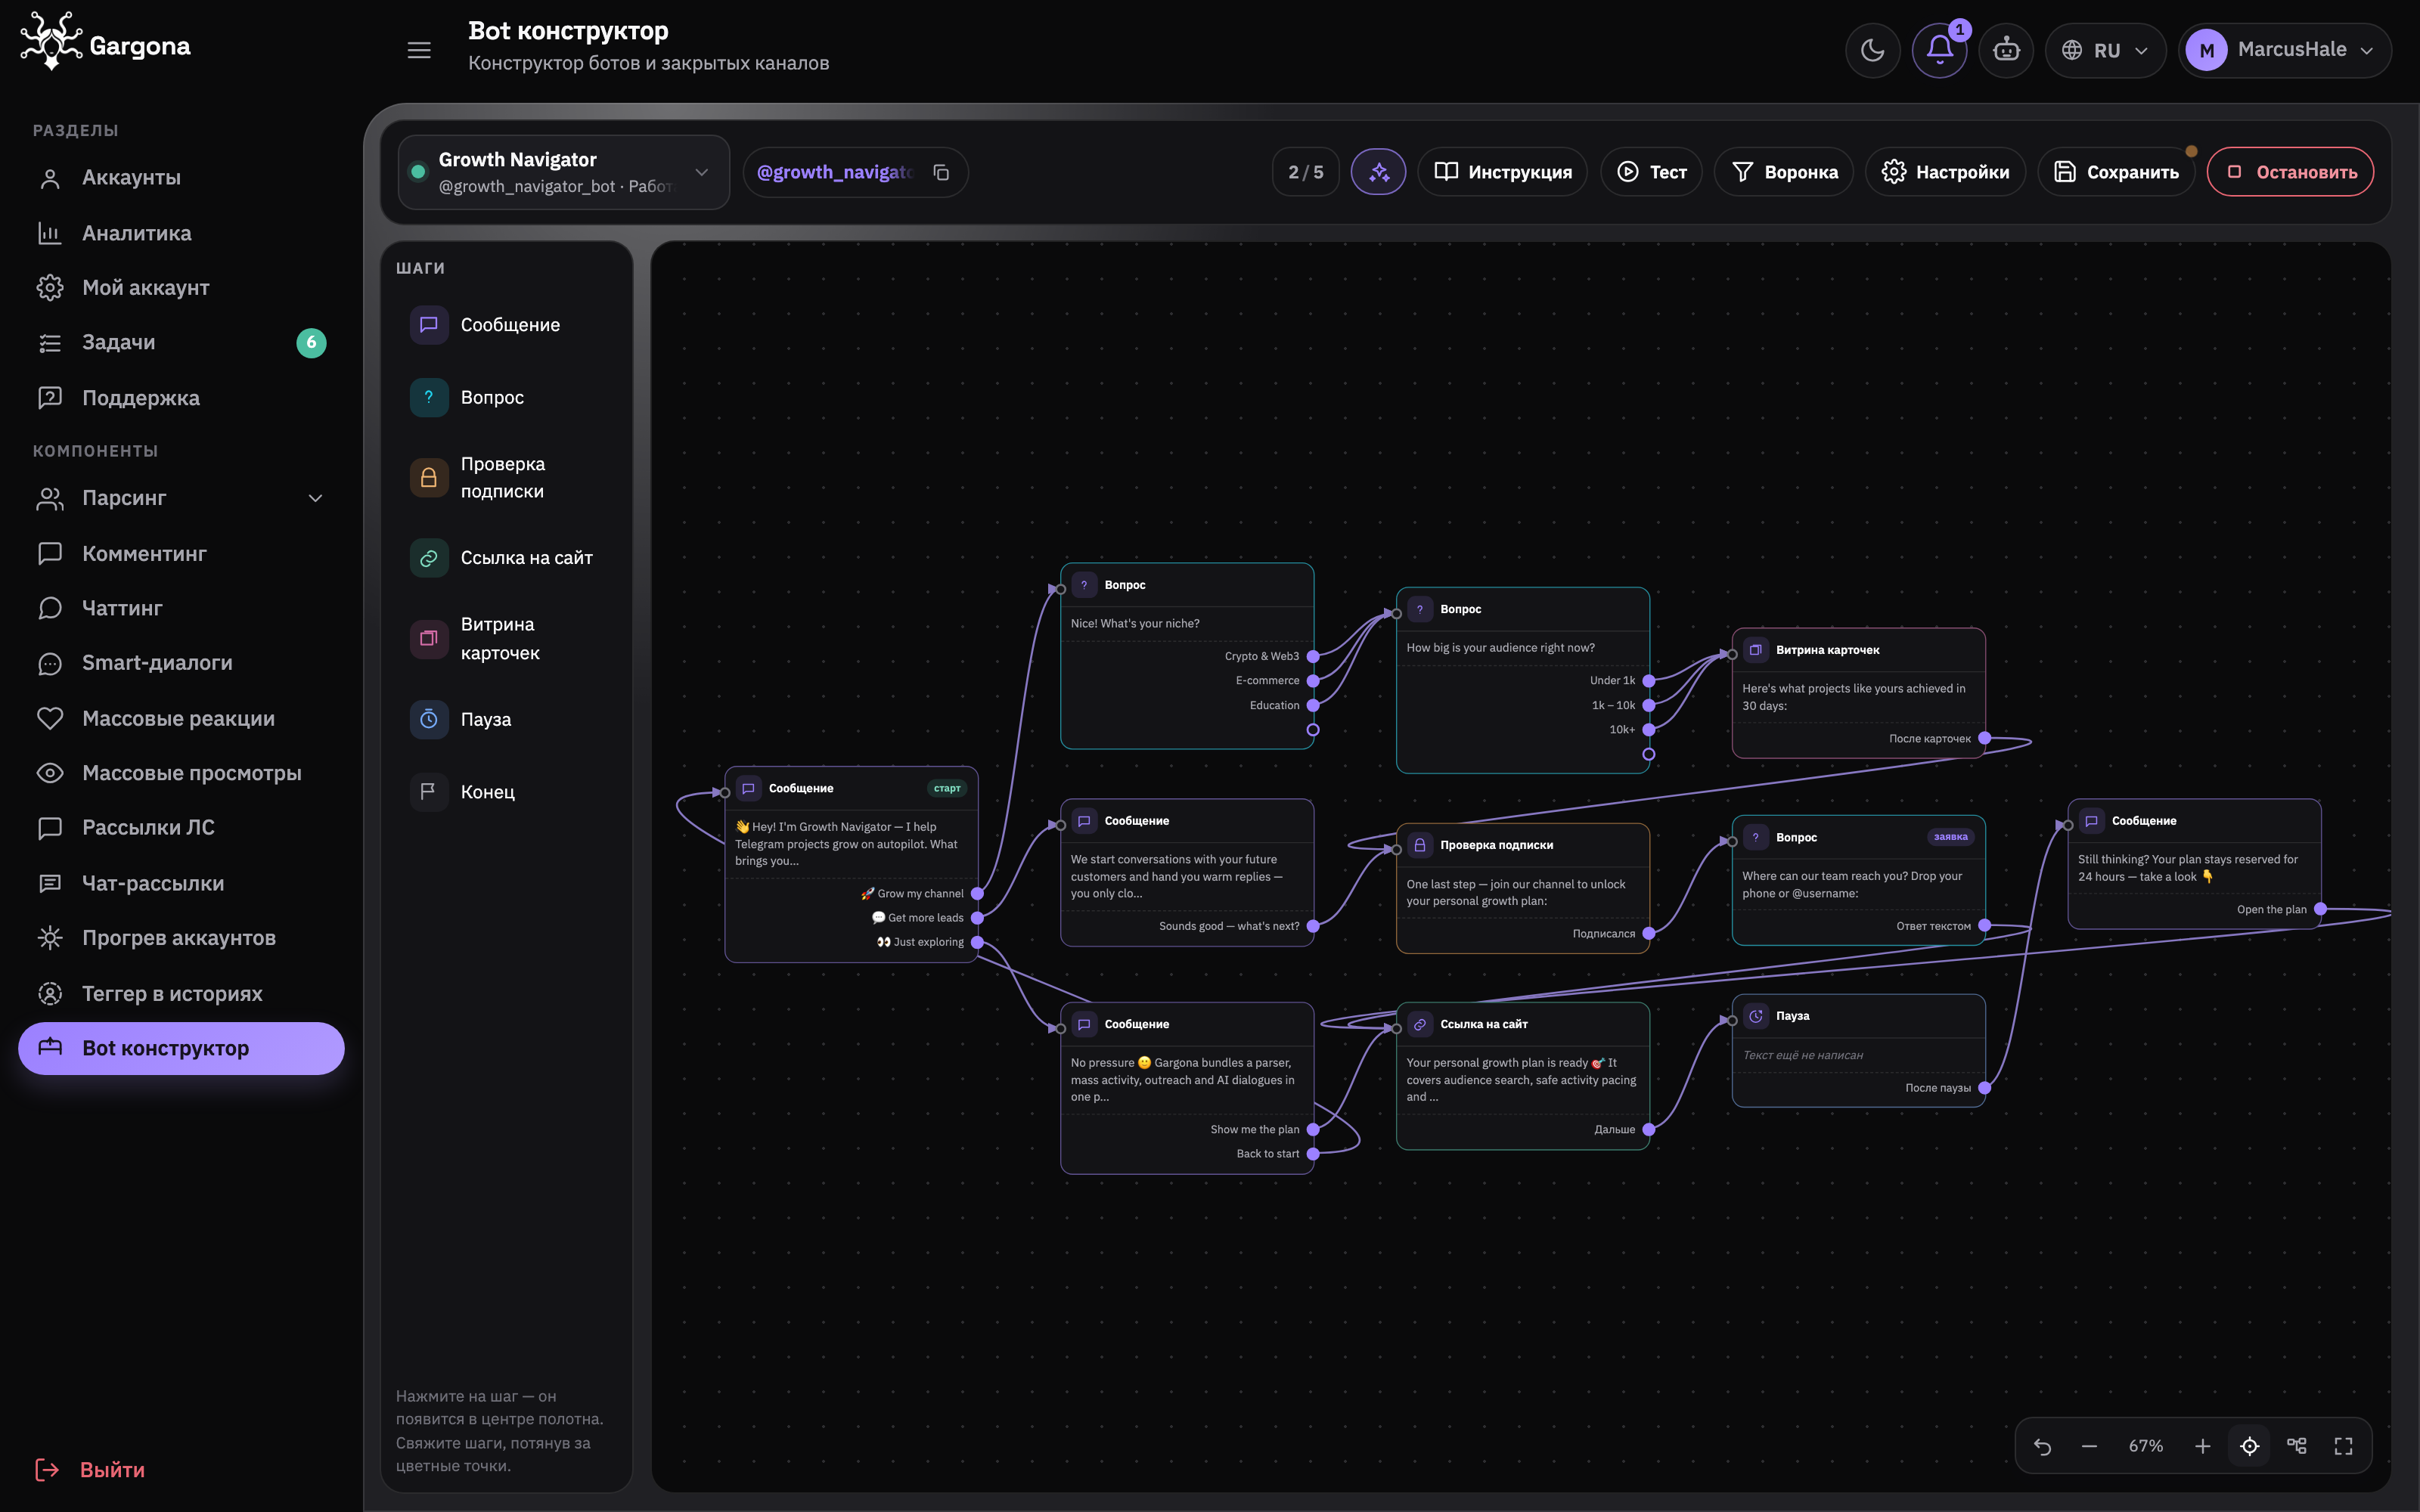Log out with Выйти

[x=90, y=1469]
